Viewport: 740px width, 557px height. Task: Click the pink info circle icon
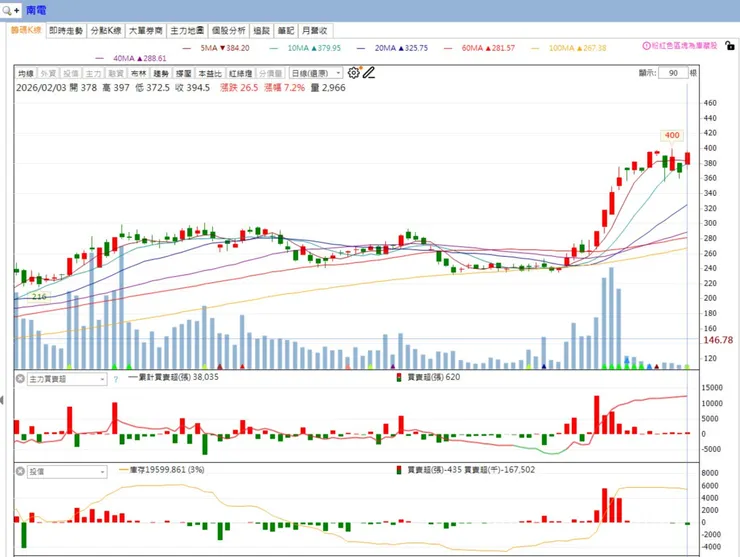tap(647, 46)
